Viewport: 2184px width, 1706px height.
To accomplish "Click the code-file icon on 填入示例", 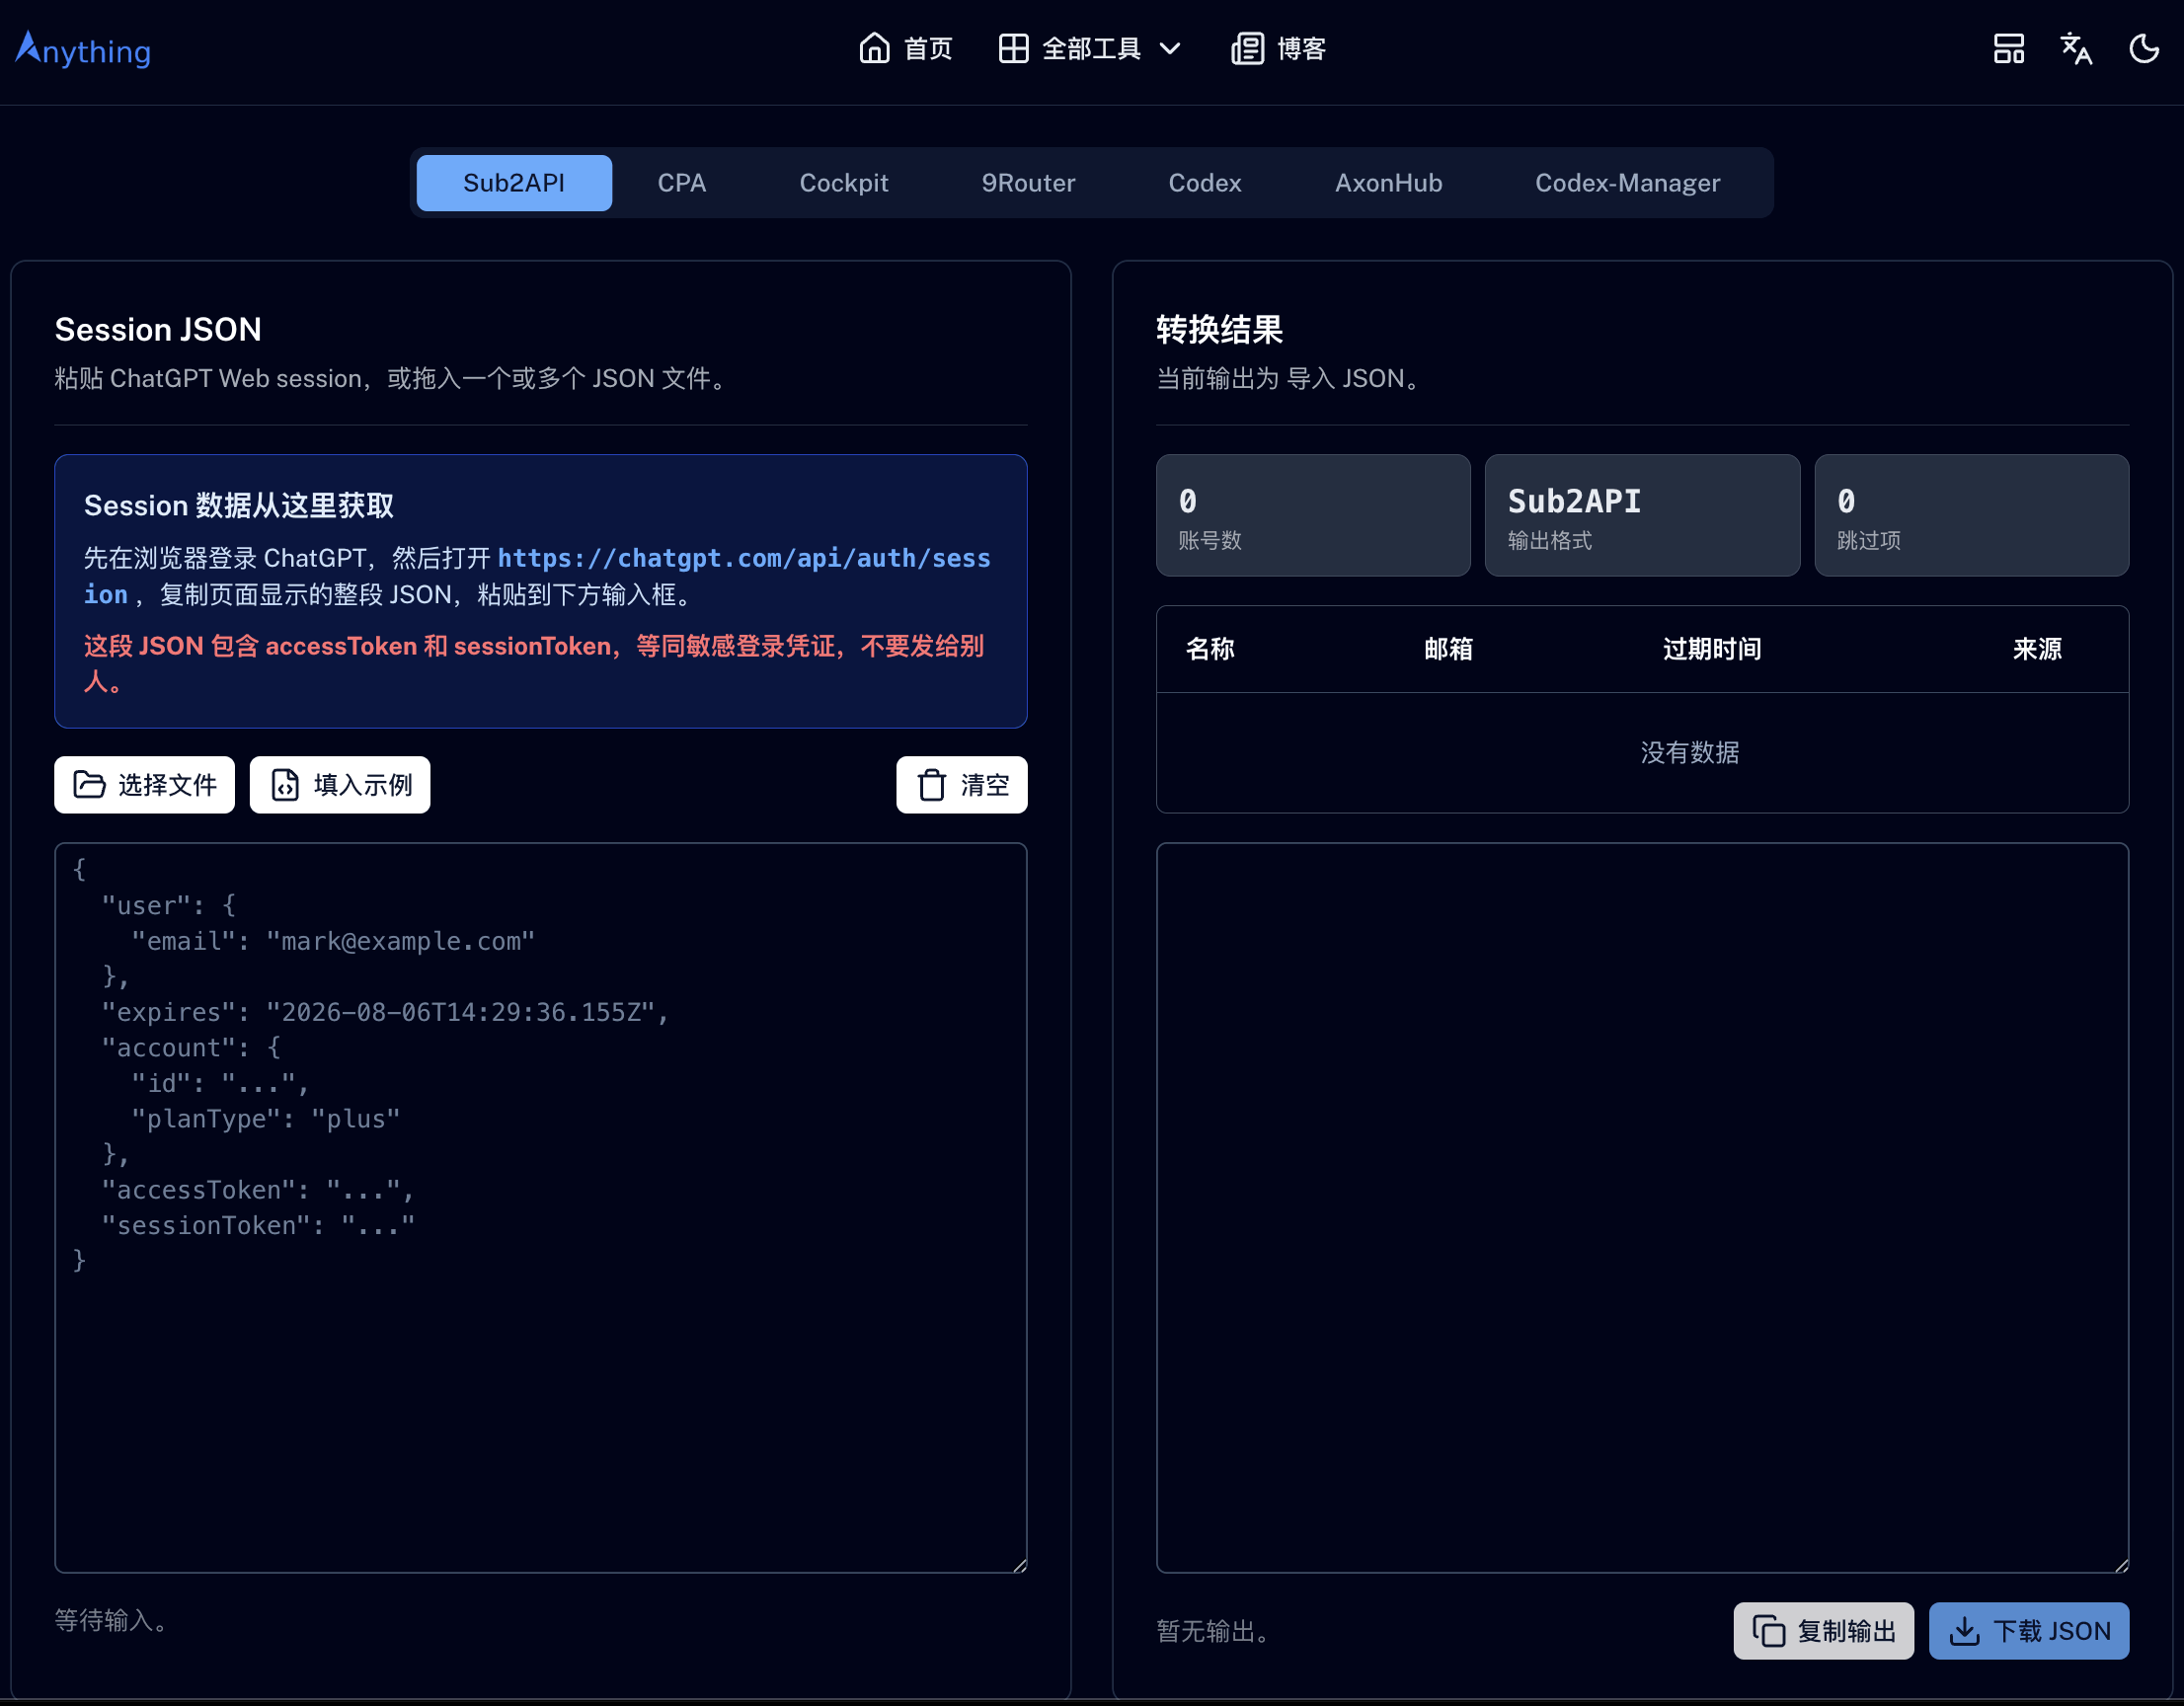I will [285, 785].
